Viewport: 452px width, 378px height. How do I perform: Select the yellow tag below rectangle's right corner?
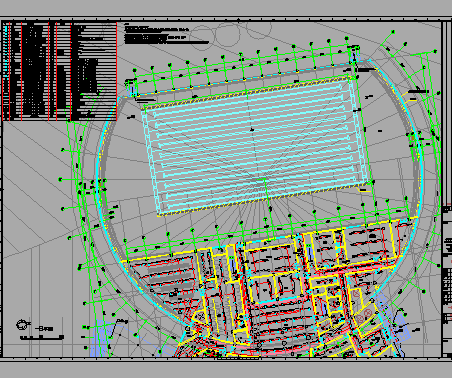click(x=364, y=190)
